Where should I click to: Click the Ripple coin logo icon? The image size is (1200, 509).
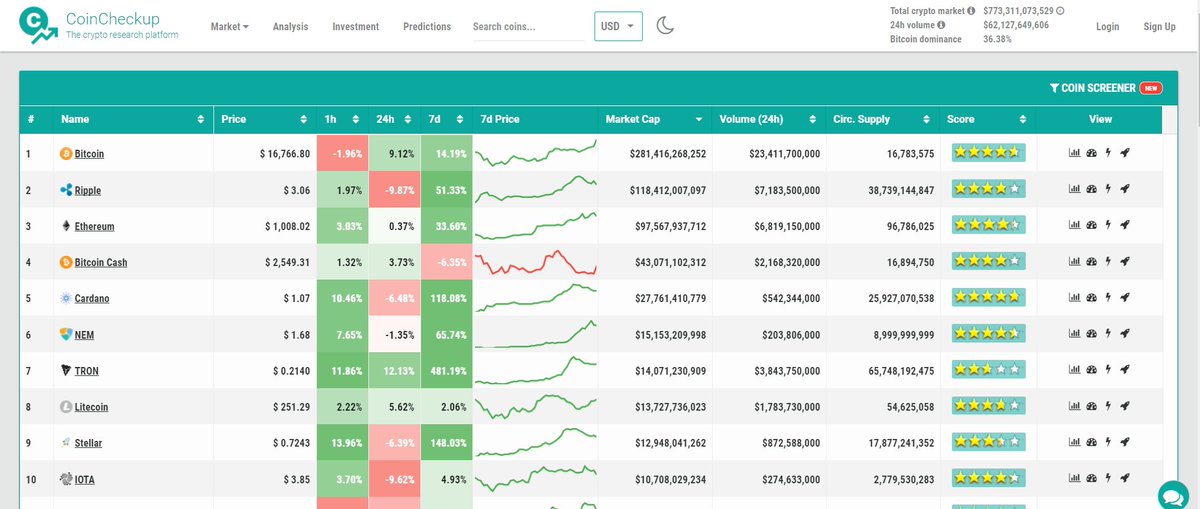[x=66, y=190]
